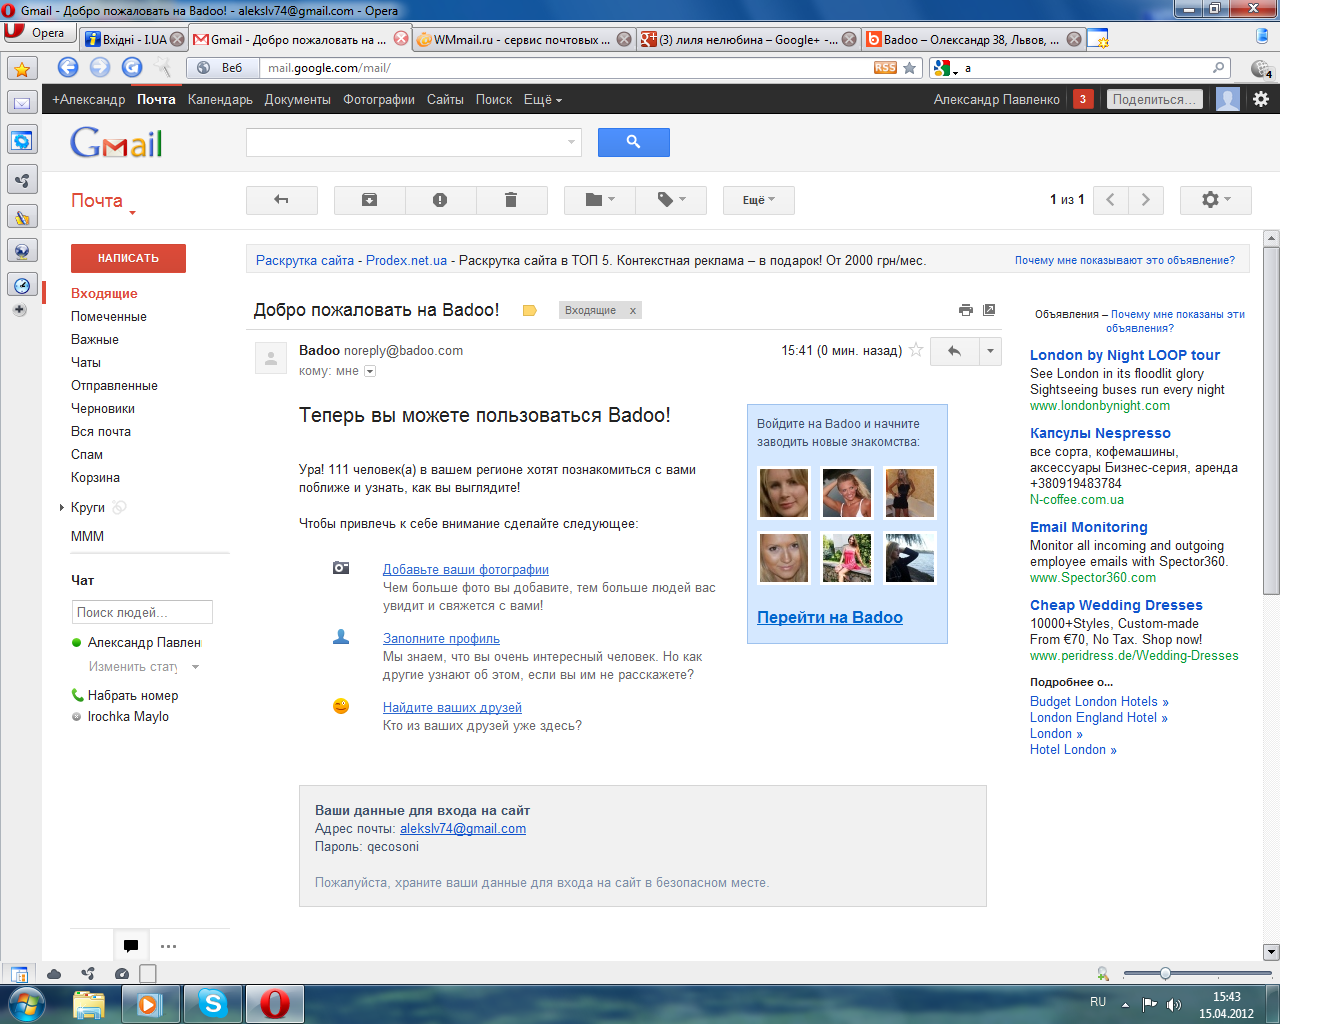
Task: Toggle the yellow importance marker
Action: 530,310
